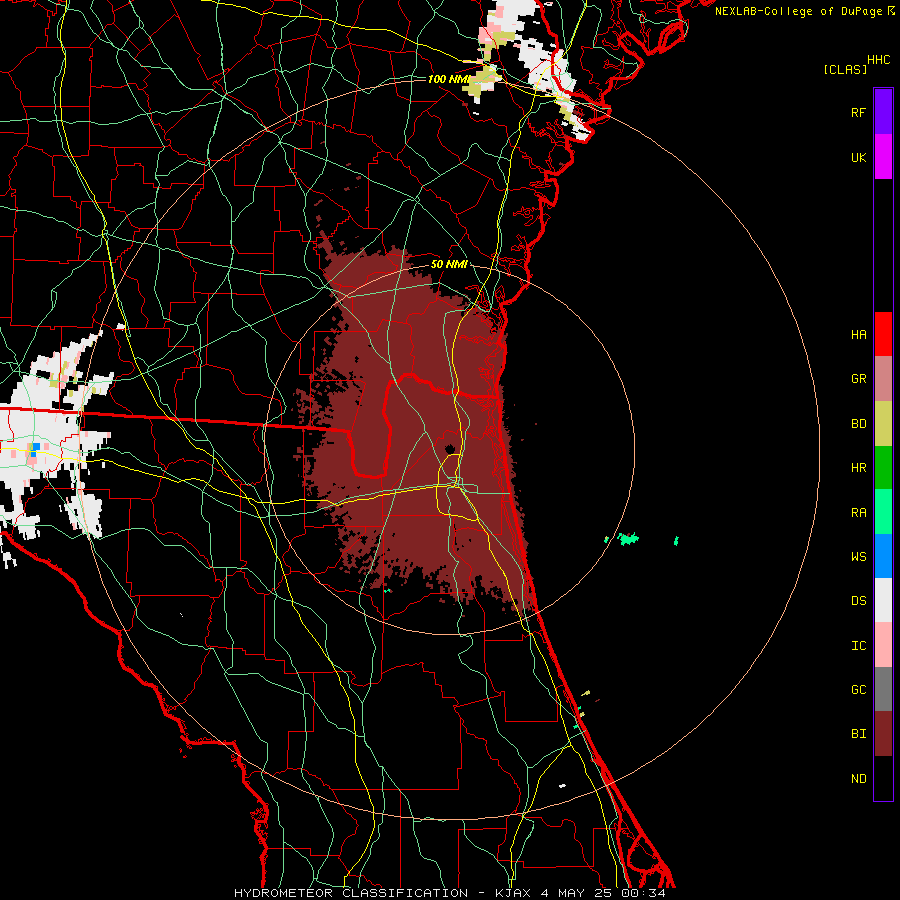Image resolution: width=900 pixels, height=900 pixels.
Task: Click the DS white legend swatch
Action: point(883,600)
